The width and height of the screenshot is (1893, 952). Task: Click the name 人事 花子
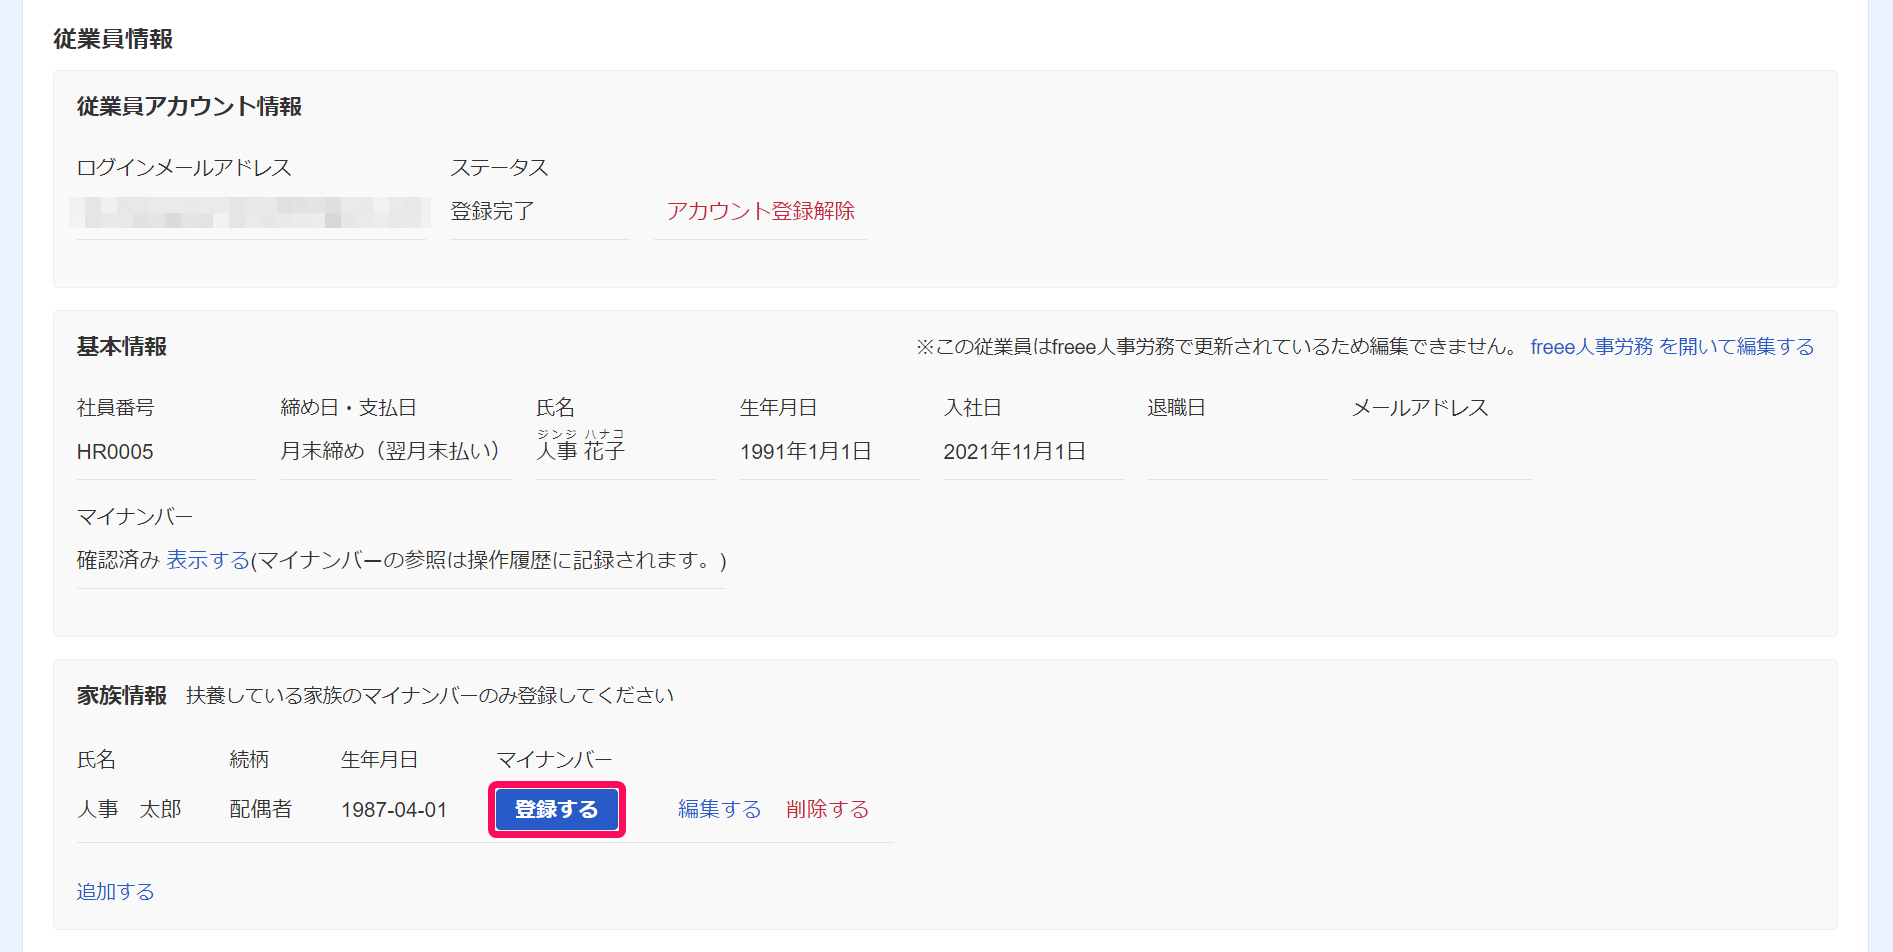[x=581, y=451]
